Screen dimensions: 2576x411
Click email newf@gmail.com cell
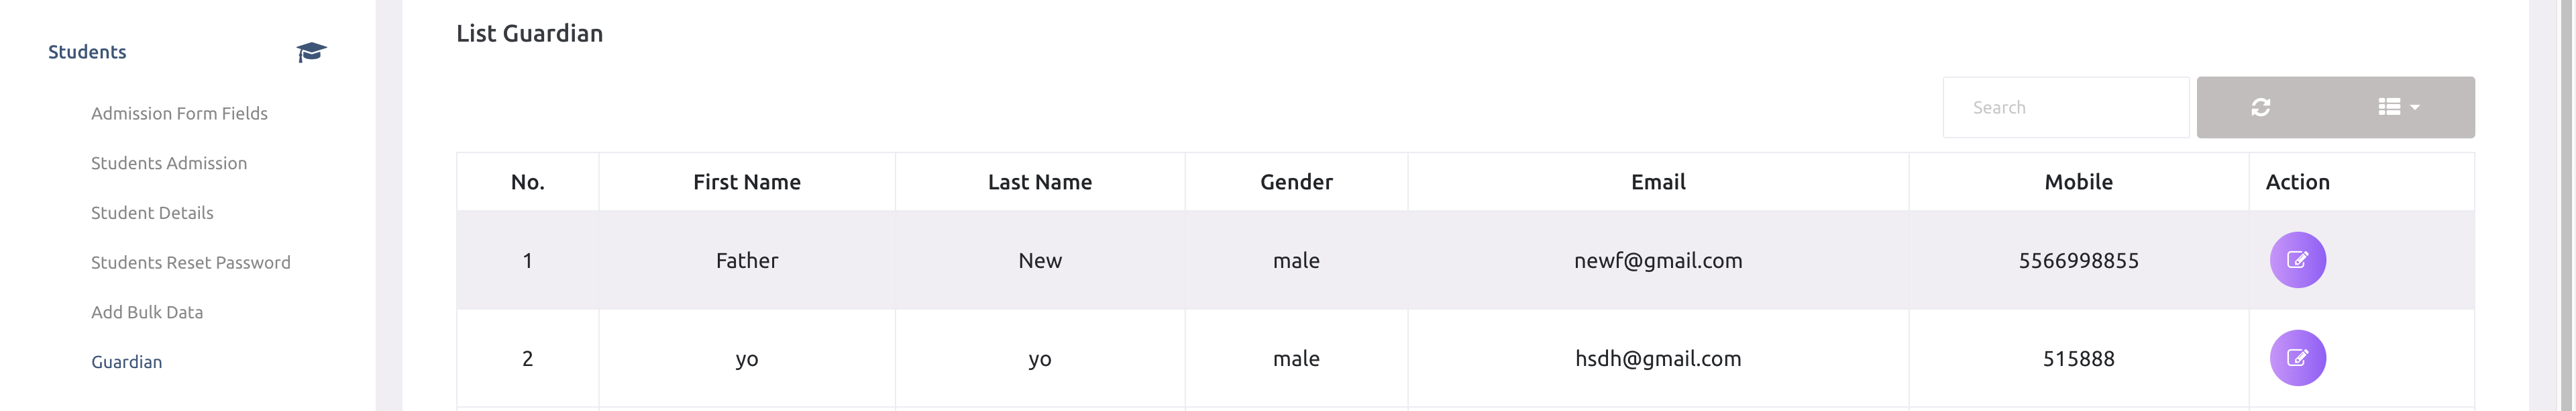[x=1658, y=261]
